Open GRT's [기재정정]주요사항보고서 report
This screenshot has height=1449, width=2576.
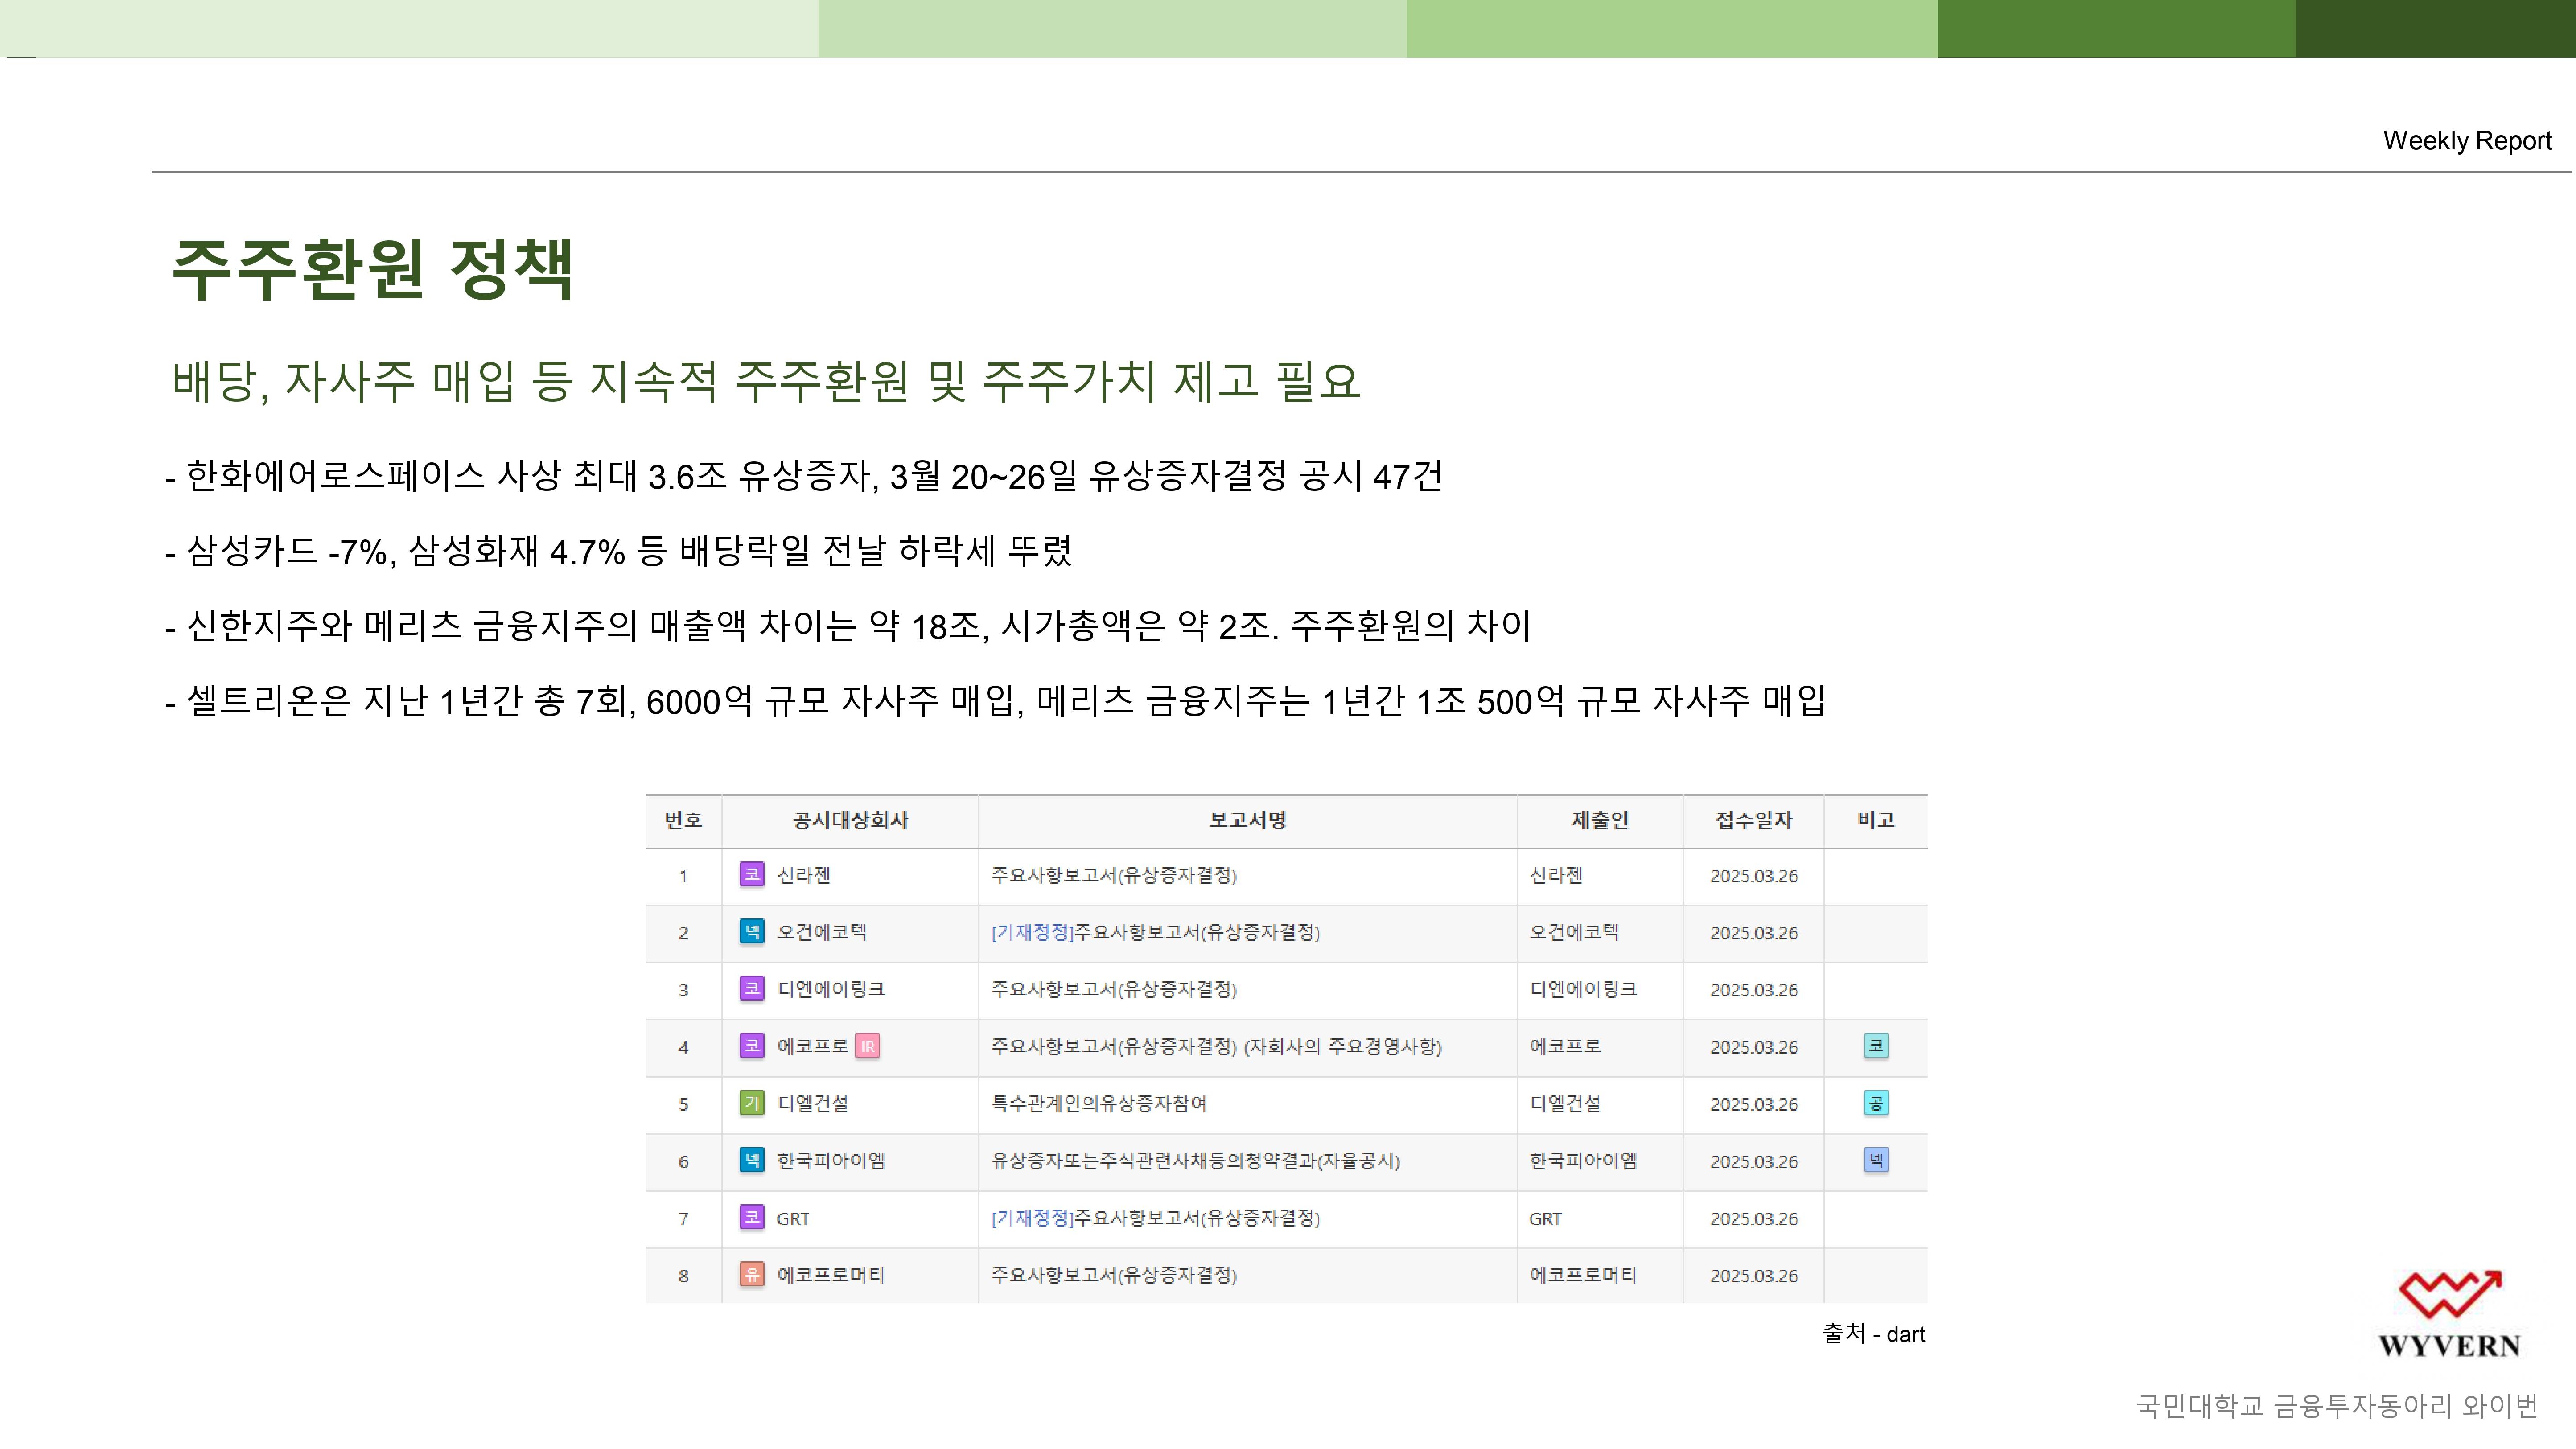click(x=1155, y=1218)
